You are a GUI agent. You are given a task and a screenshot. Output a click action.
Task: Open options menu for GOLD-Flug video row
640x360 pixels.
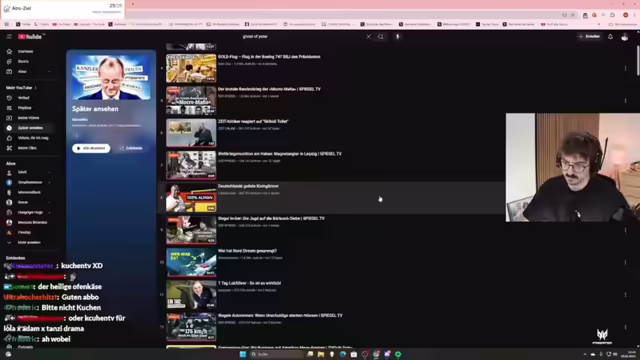(x=625, y=68)
